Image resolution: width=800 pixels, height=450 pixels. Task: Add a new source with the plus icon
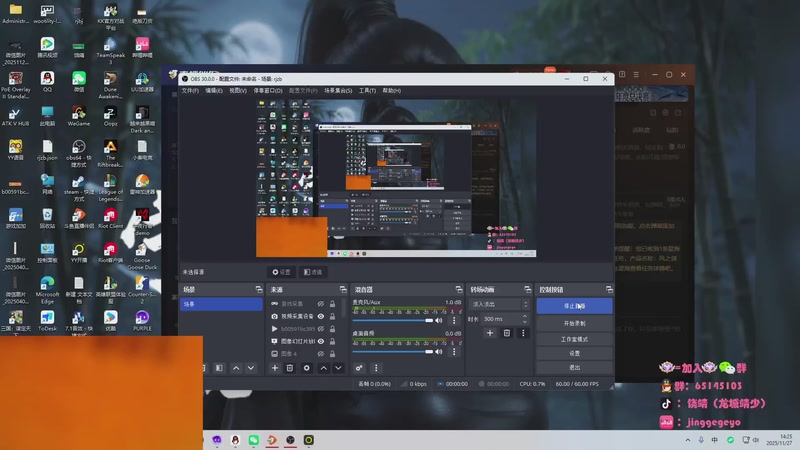click(274, 368)
